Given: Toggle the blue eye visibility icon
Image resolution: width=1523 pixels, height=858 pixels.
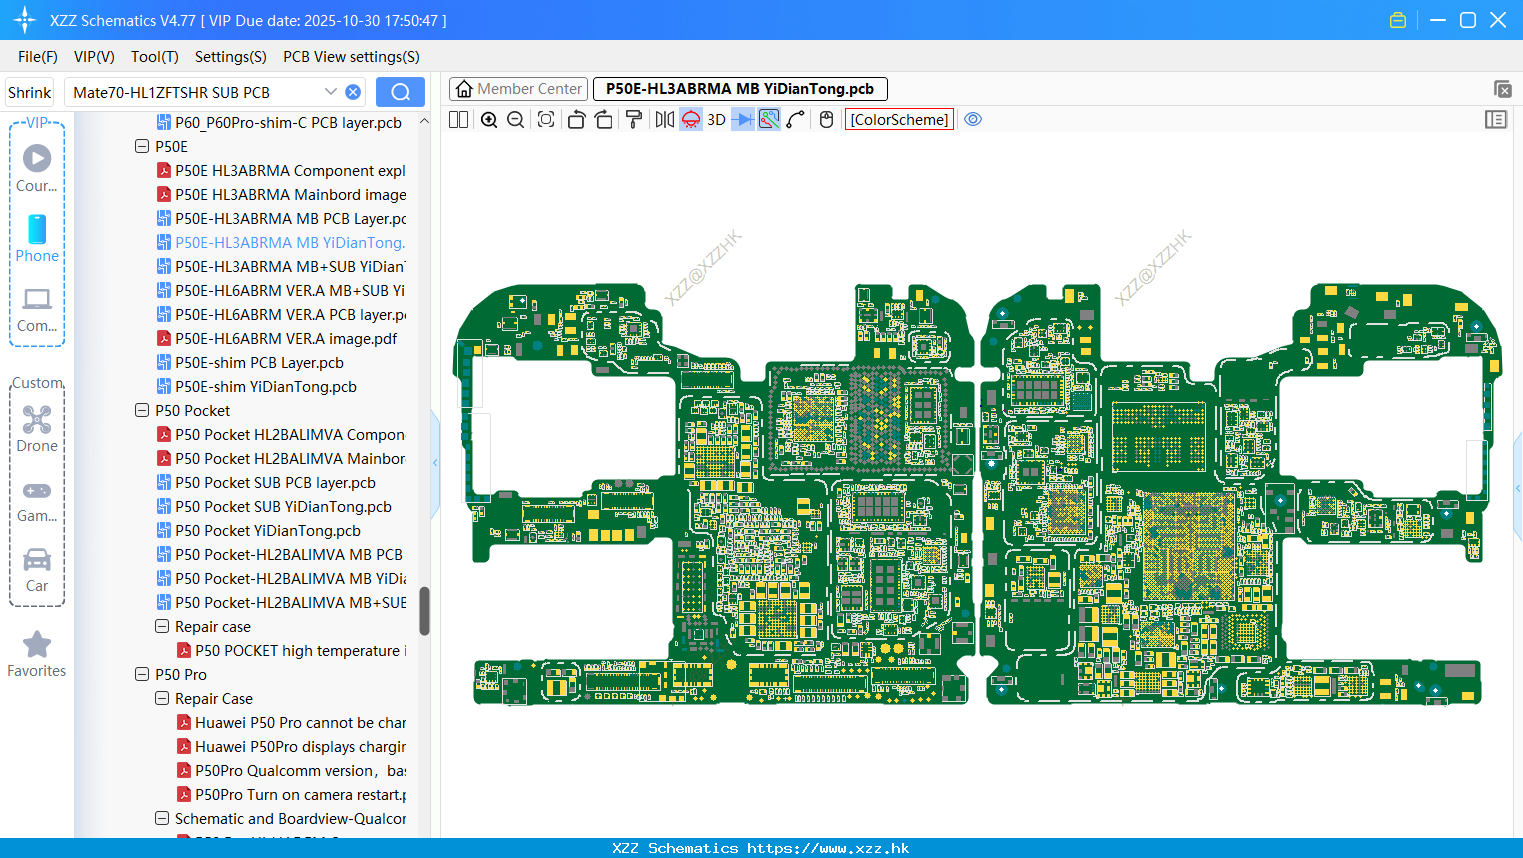Looking at the screenshot, I should coord(973,119).
